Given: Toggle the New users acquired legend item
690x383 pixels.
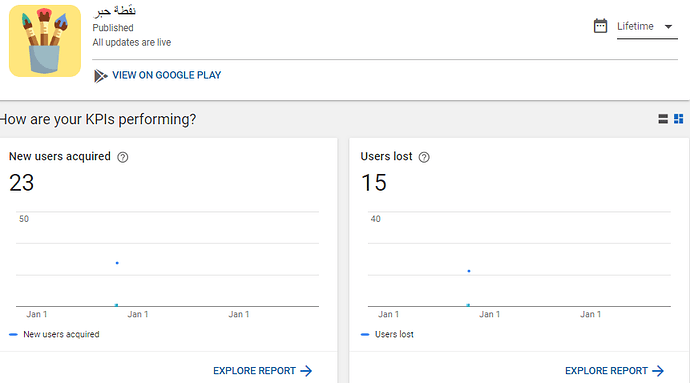Looking at the screenshot, I should [x=54, y=335].
